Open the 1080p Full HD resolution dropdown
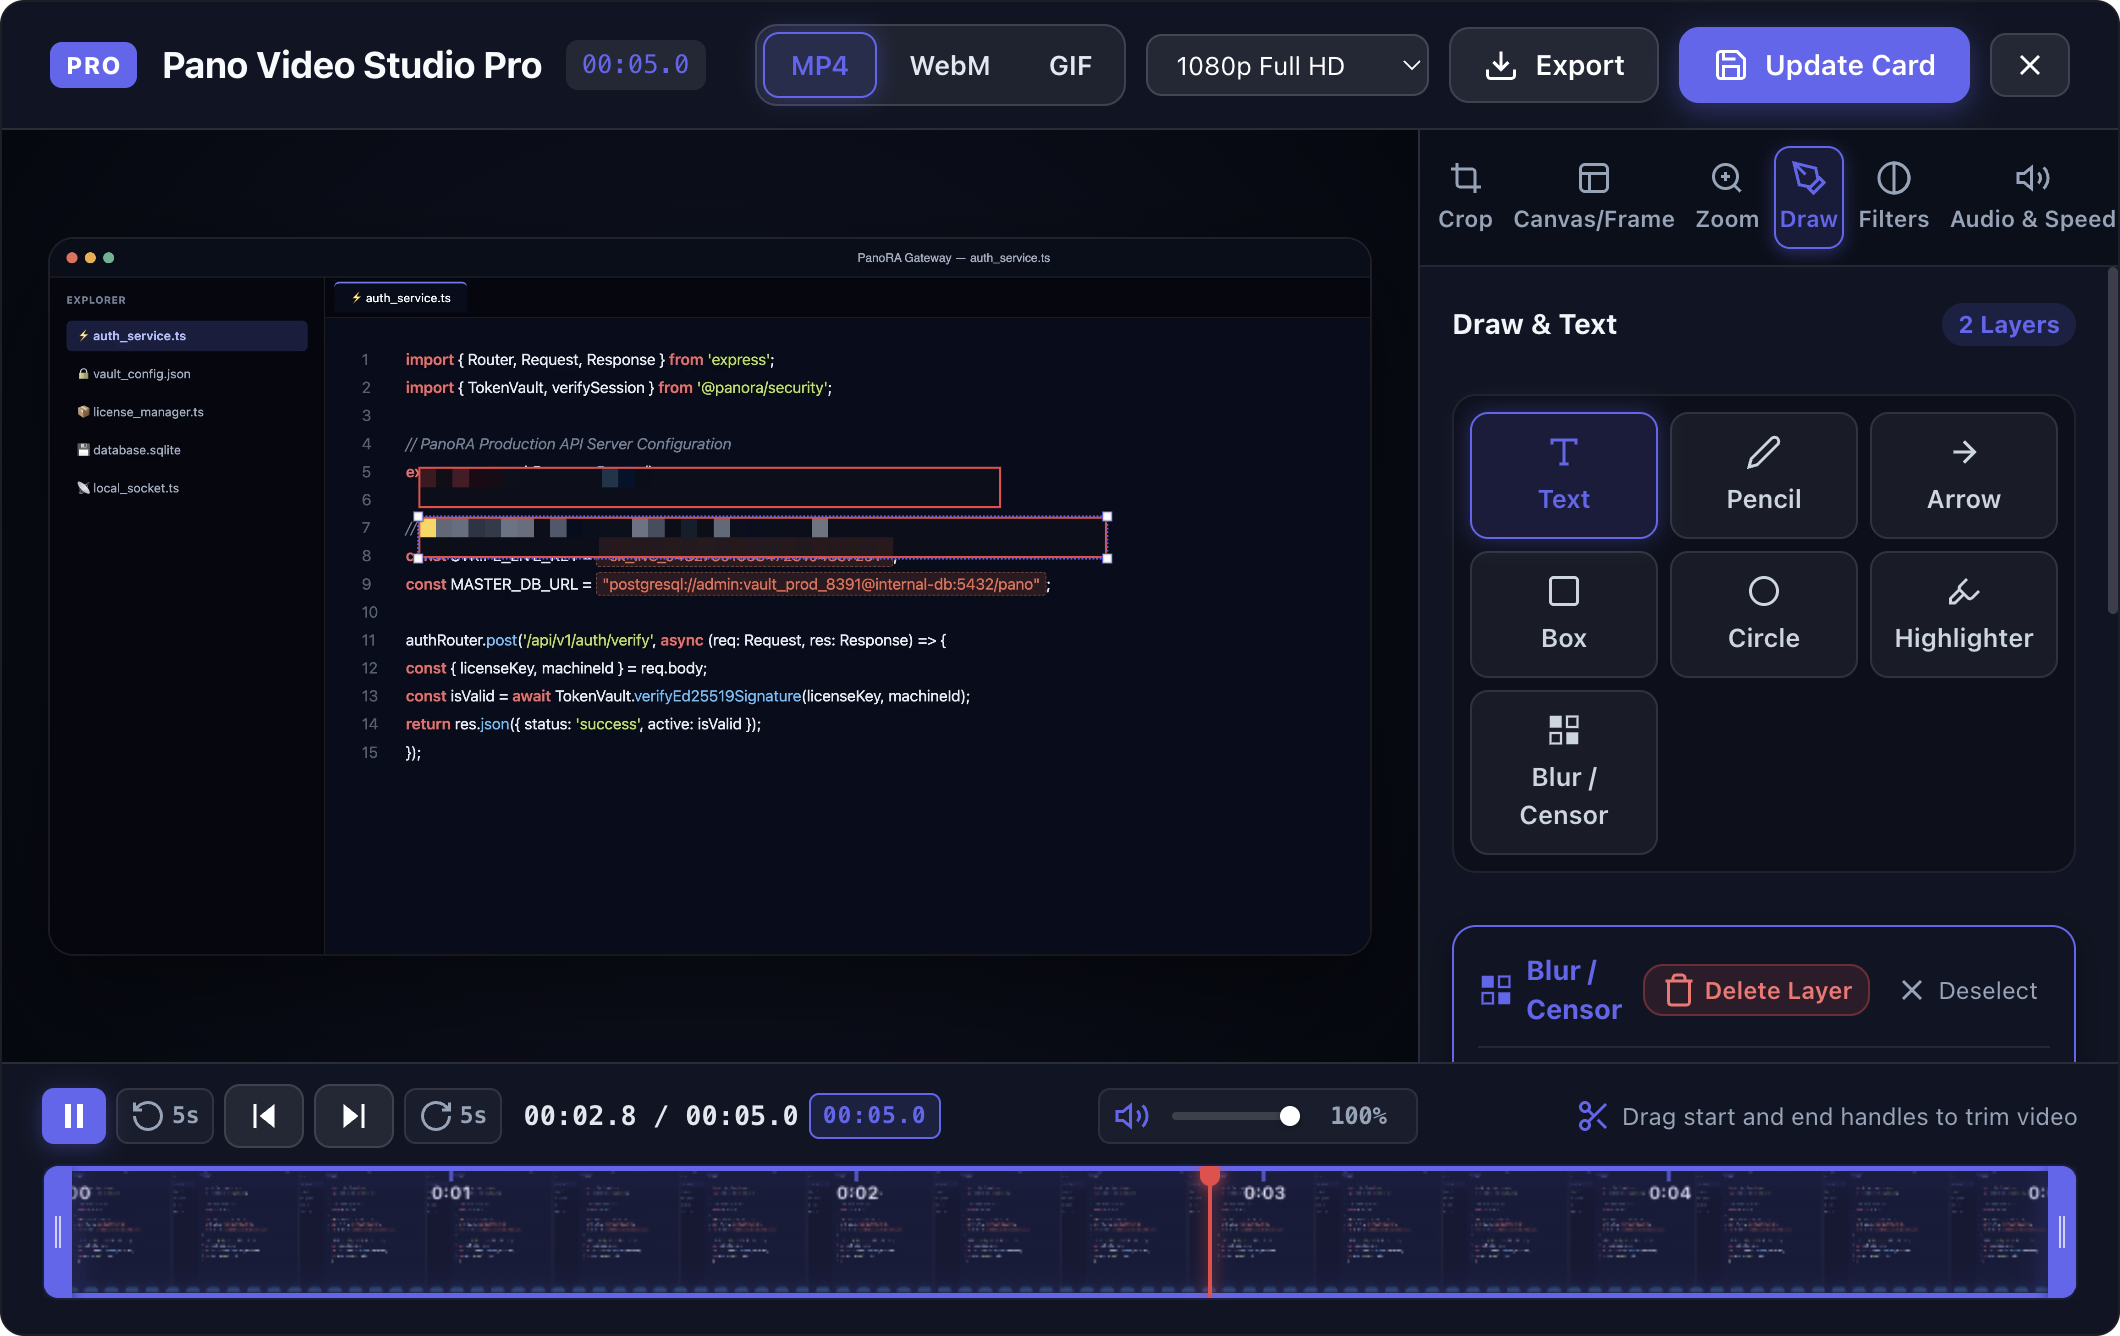 (x=1287, y=65)
